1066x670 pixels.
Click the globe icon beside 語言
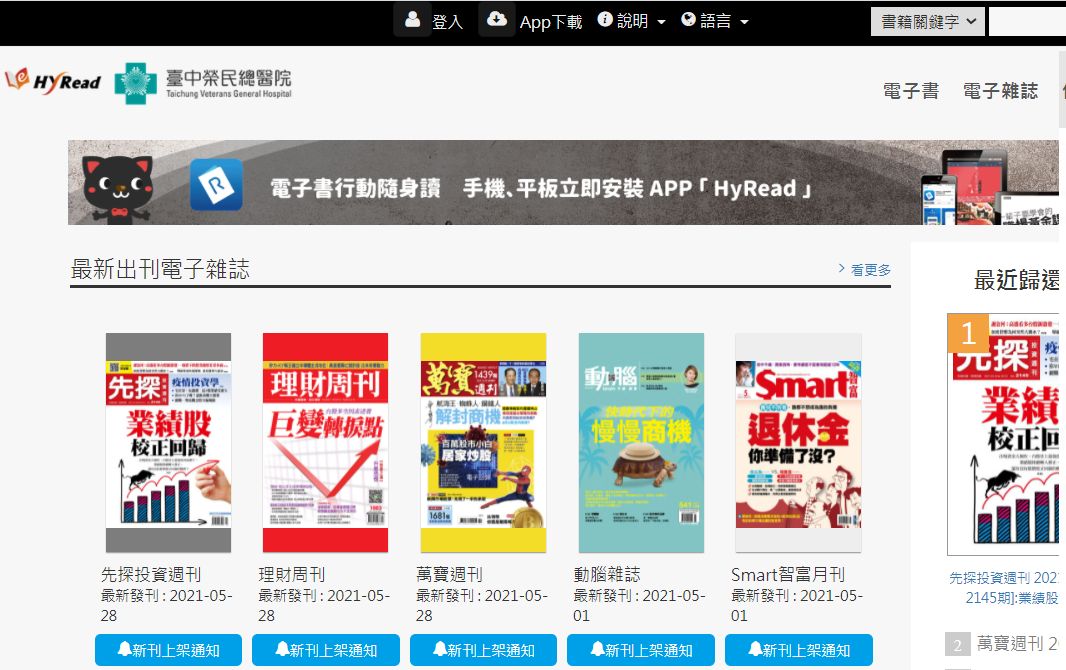689,20
